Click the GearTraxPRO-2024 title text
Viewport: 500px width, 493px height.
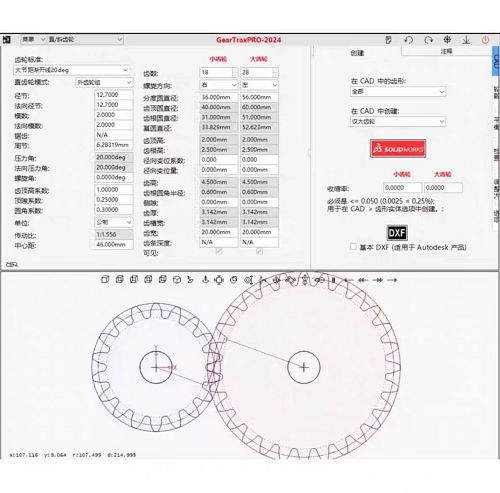tap(249, 40)
